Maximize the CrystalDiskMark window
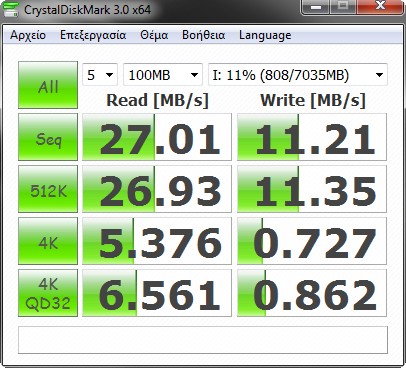 point(343,7)
